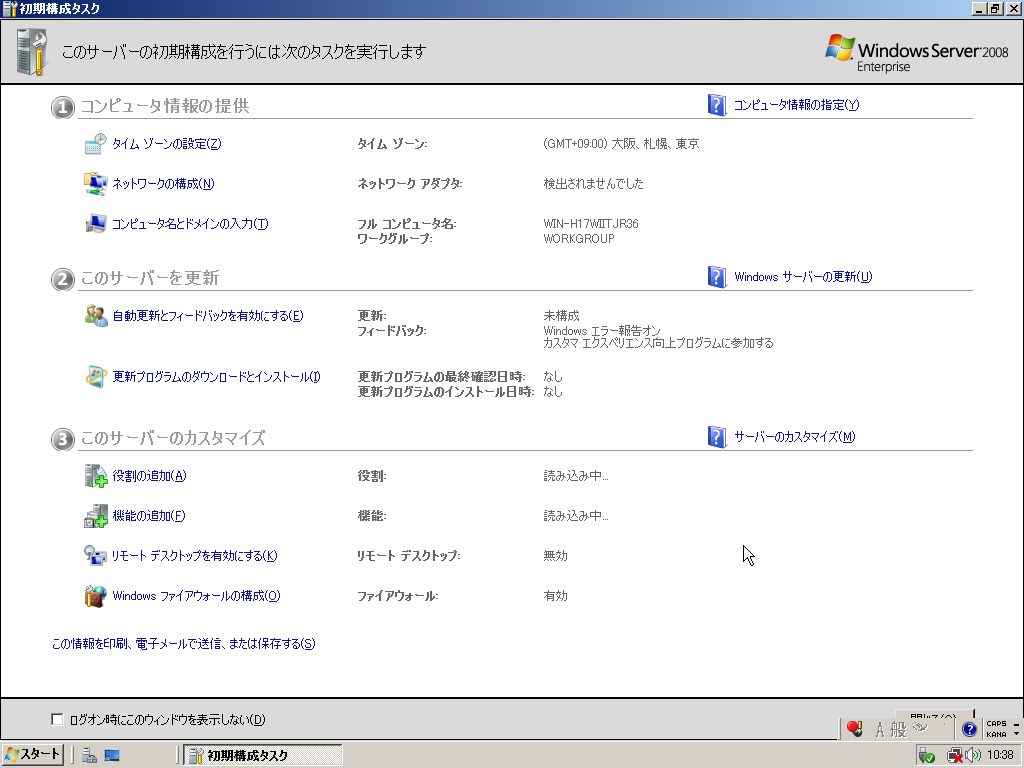Open Windows ファイアウォールの構成(O) link
Screen dimensions: 1024x768
(x=196, y=596)
